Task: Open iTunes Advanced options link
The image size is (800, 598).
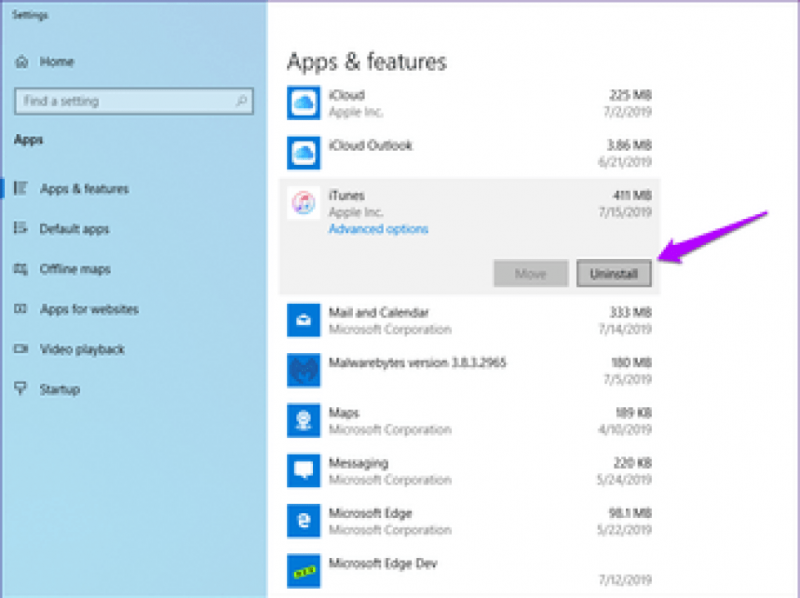Action: pyautogui.click(x=378, y=229)
